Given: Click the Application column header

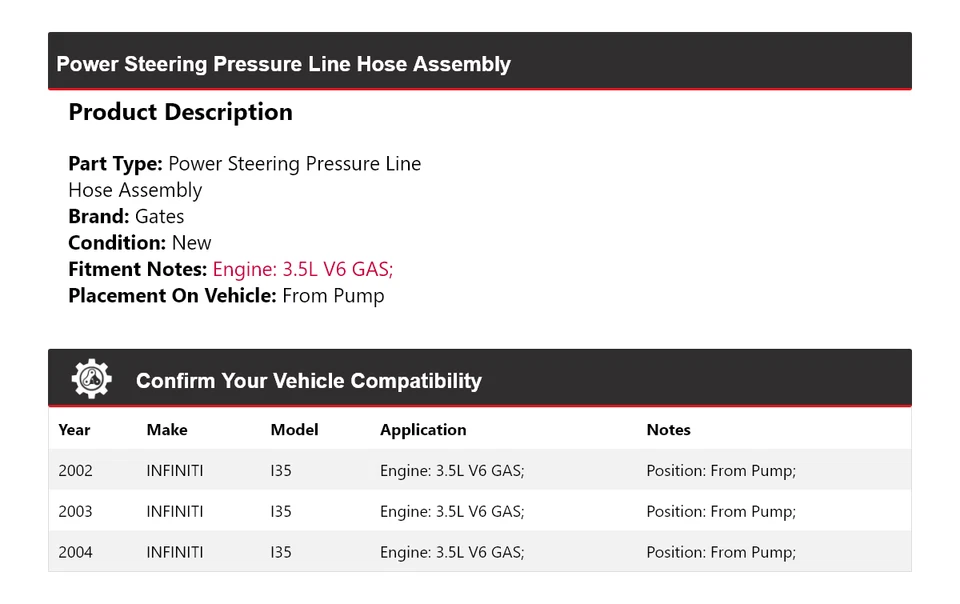Looking at the screenshot, I should [x=423, y=430].
